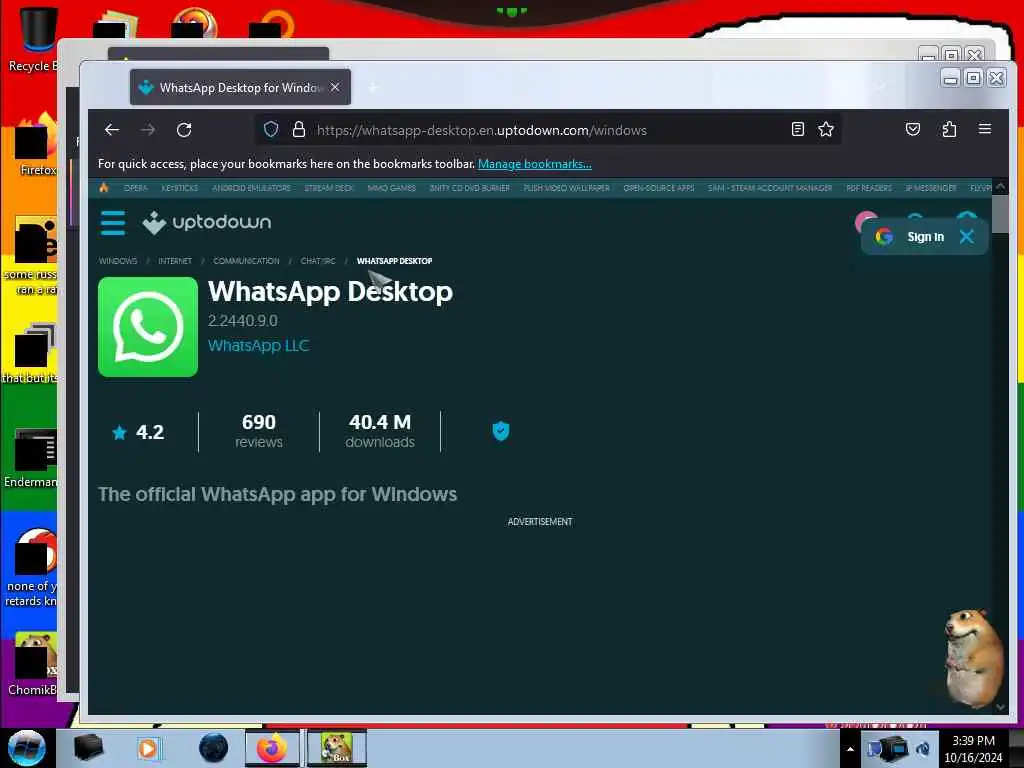Open Manage bookmarks link
Image resolution: width=1024 pixels, height=768 pixels.
(x=534, y=164)
